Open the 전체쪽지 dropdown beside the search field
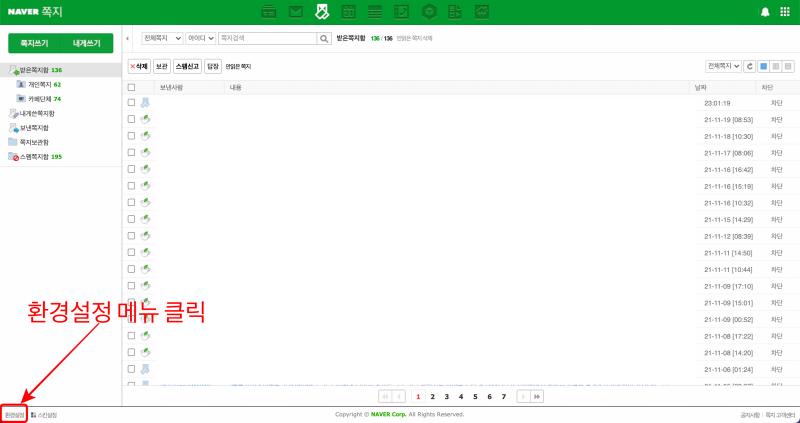The image size is (800, 423). [162, 38]
